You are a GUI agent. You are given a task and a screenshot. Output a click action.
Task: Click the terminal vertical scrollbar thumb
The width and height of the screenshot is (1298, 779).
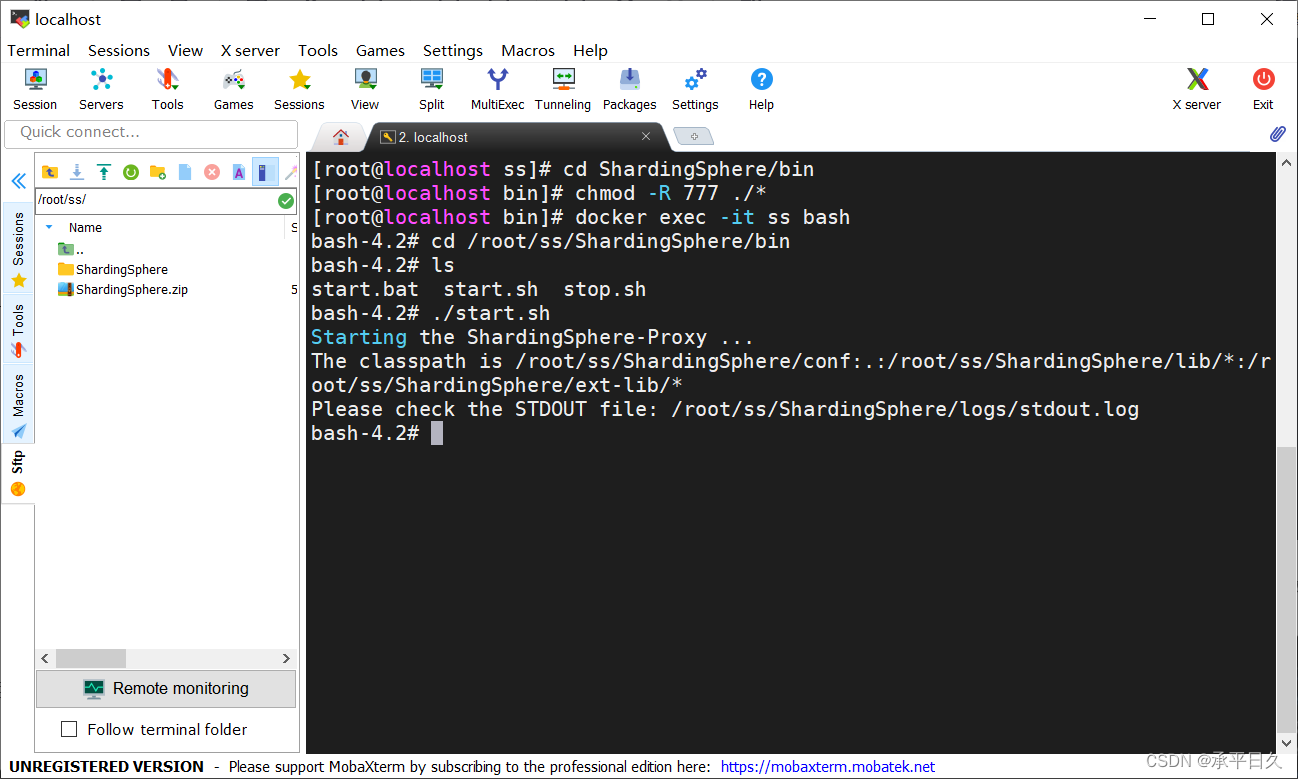[1287, 590]
